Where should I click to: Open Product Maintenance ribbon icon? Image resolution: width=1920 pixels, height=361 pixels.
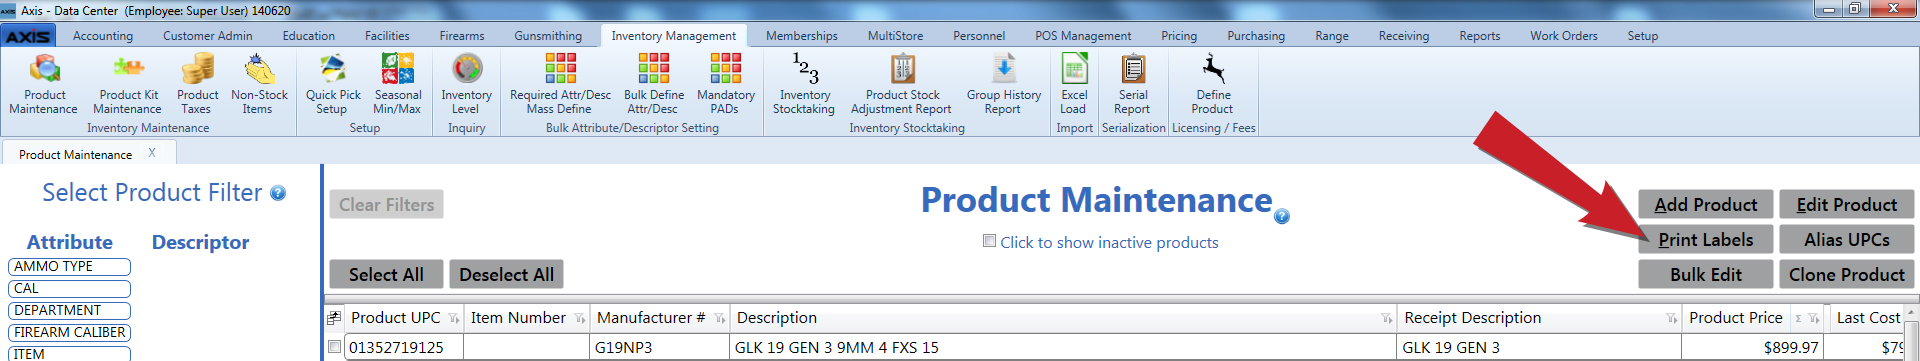click(44, 84)
